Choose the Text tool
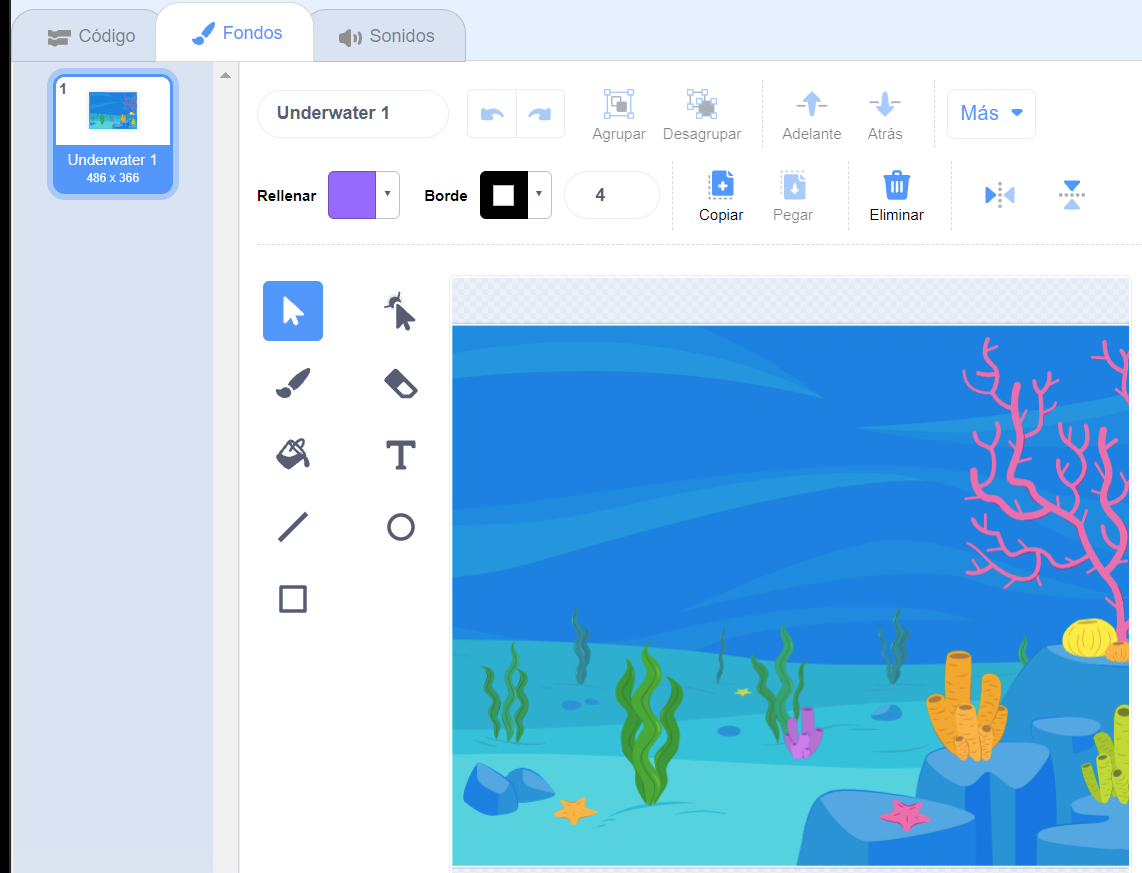The width and height of the screenshot is (1142, 873). 400,454
